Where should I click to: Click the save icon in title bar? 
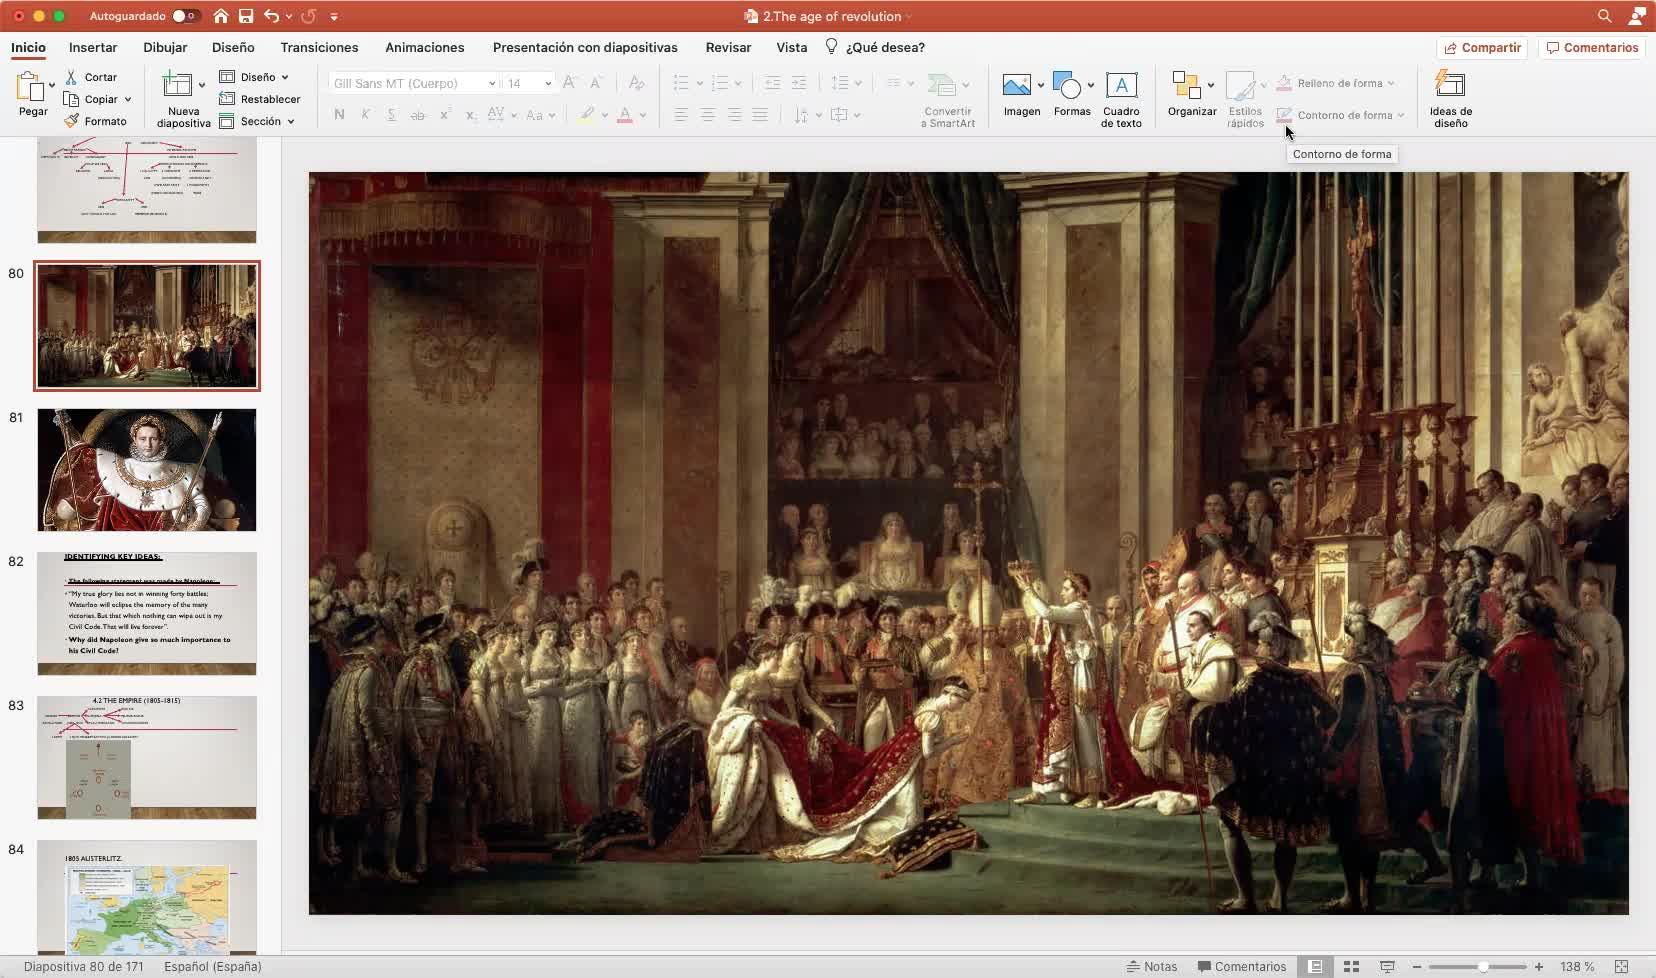pos(246,16)
